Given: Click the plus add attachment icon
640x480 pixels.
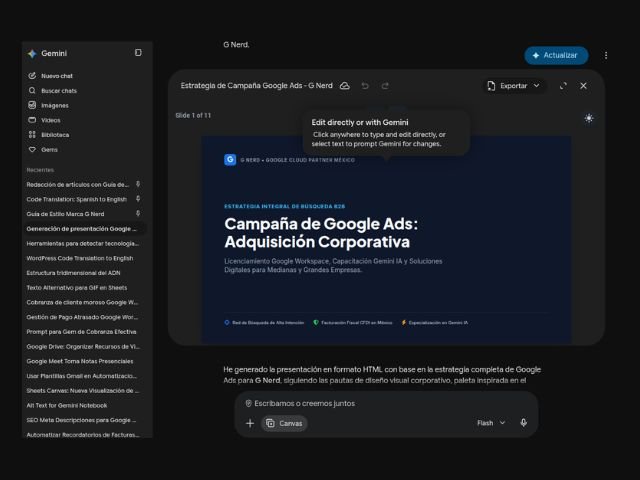Looking at the screenshot, I should (250, 423).
